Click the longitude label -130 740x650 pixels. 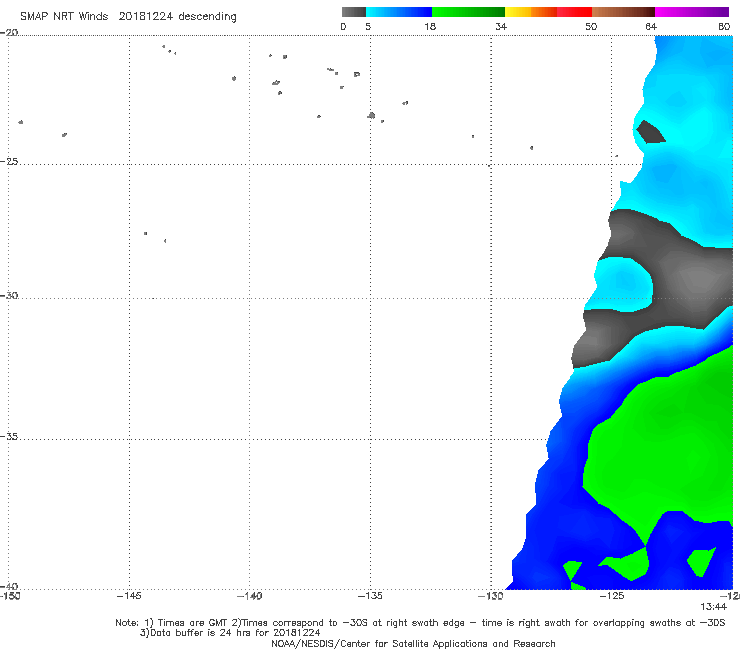point(491,596)
